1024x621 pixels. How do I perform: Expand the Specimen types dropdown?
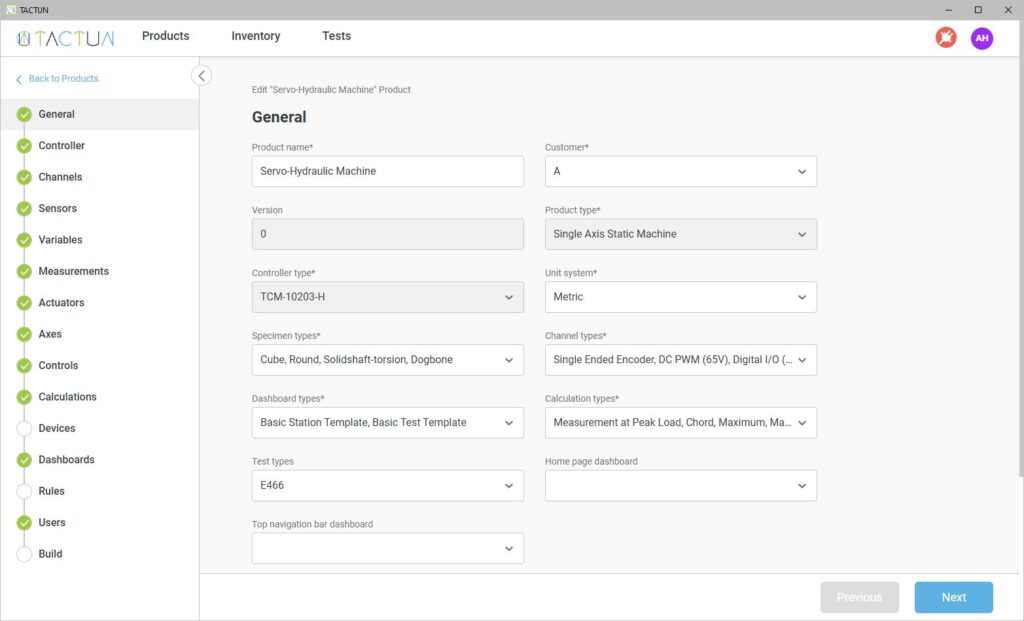[x=387, y=360]
